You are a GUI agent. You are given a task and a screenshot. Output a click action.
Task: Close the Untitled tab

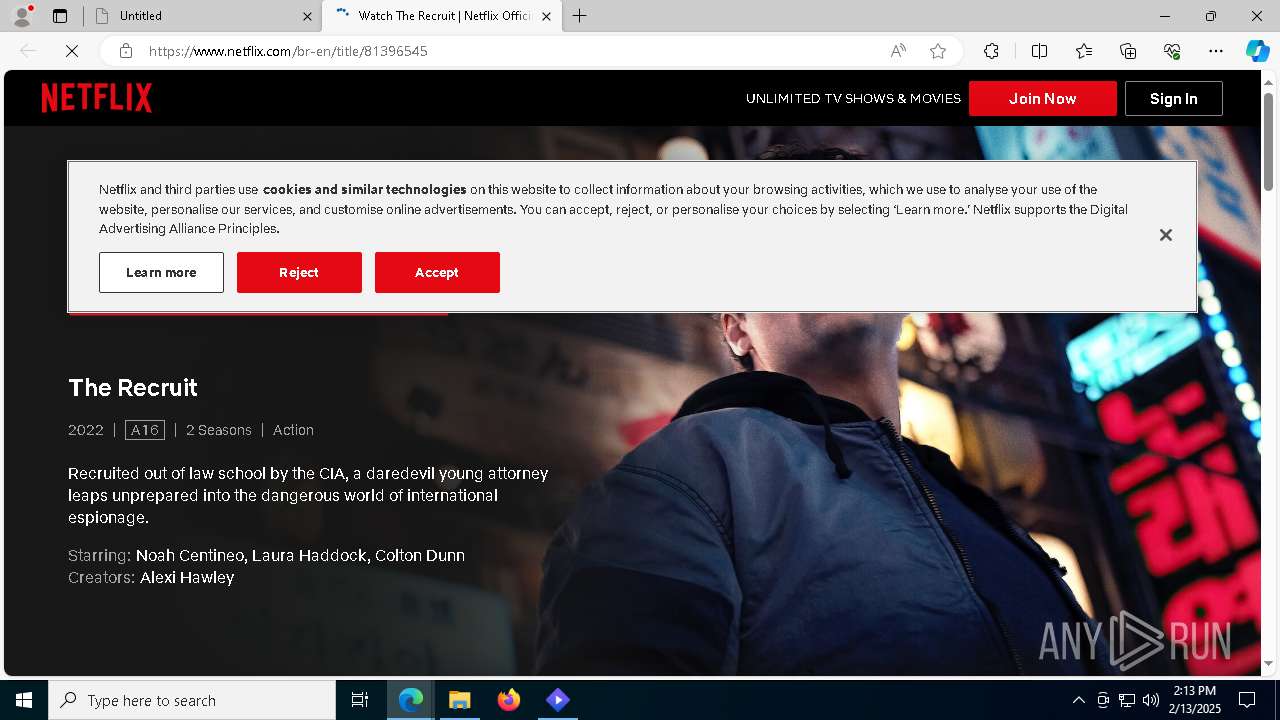click(307, 16)
